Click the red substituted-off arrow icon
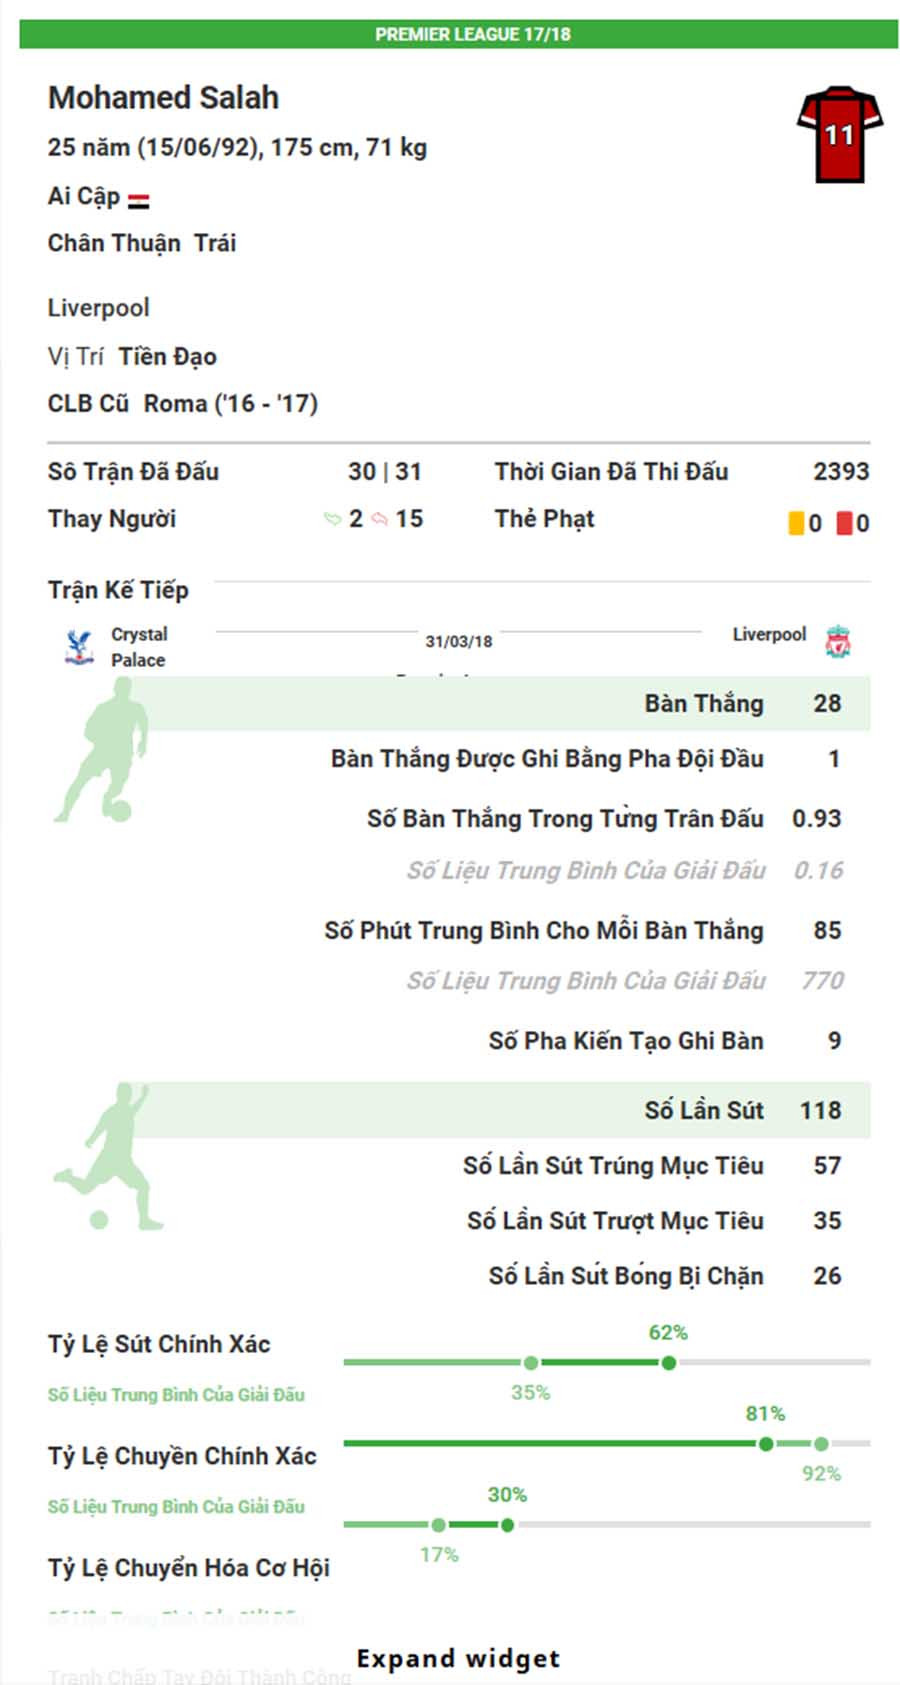 (x=379, y=519)
